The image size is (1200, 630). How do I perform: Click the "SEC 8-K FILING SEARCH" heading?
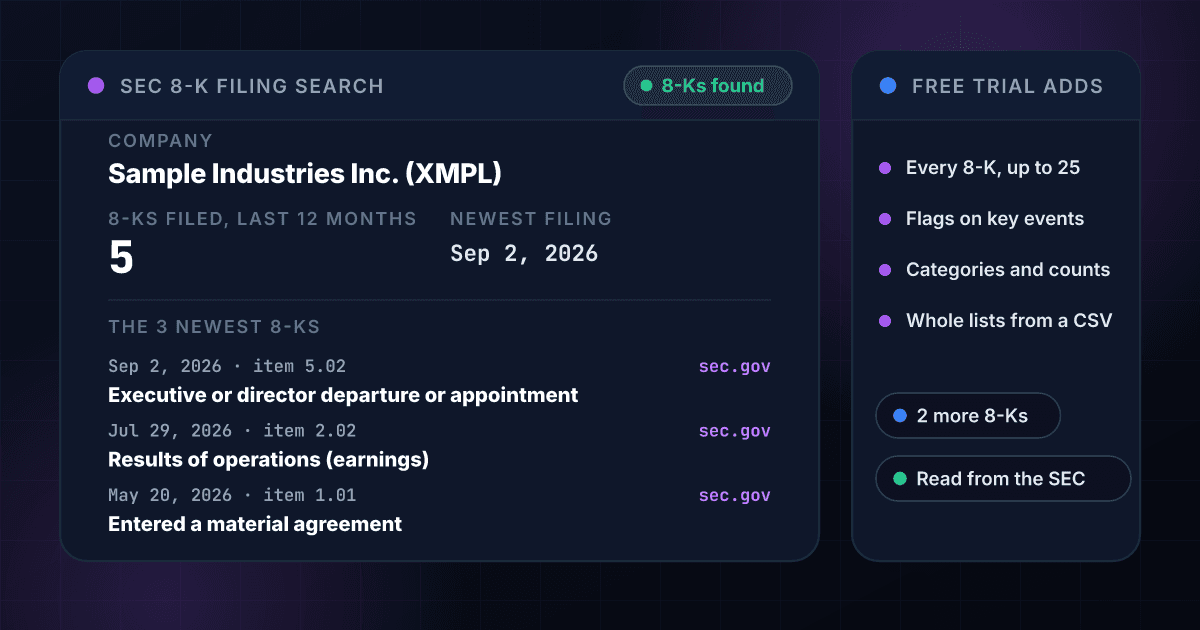252,86
